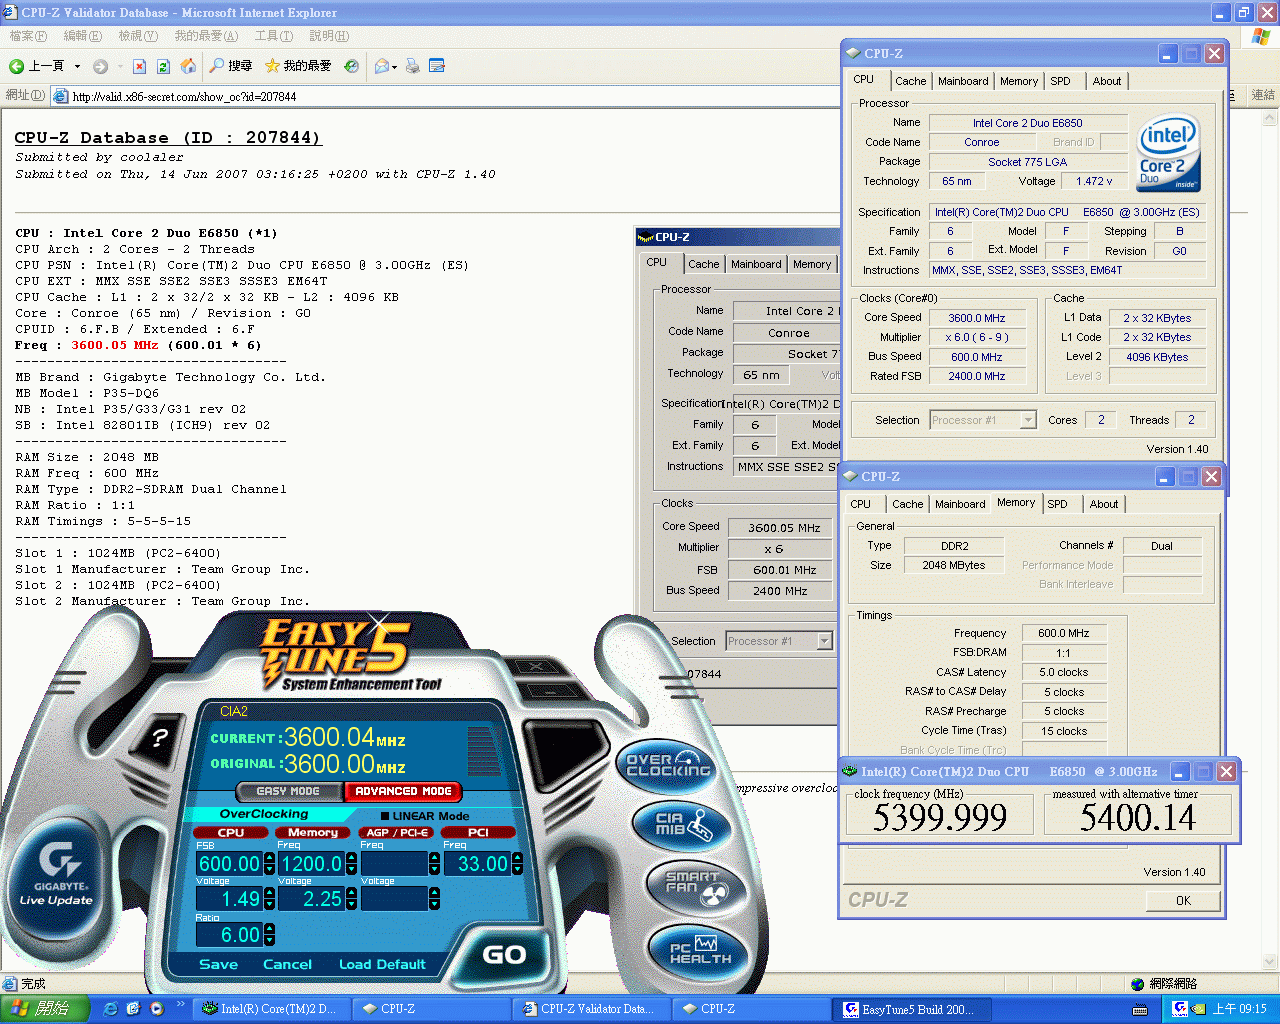Switch EasyTune5 to Easy Mode

coord(288,791)
